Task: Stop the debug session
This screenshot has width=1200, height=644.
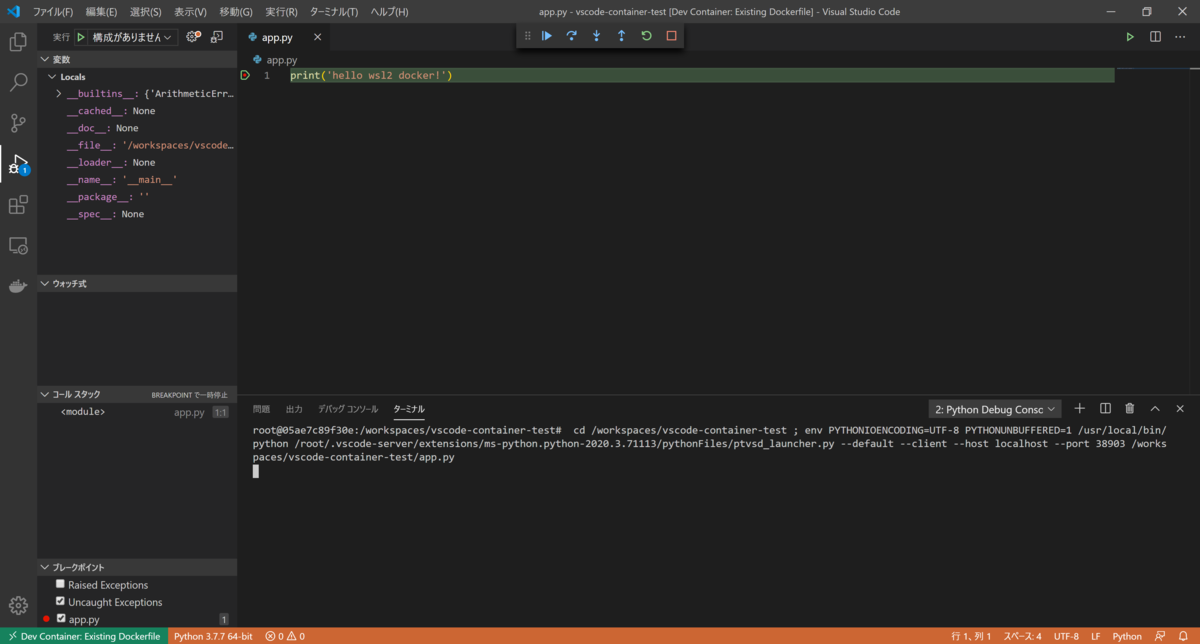Action: [x=671, y=36]
